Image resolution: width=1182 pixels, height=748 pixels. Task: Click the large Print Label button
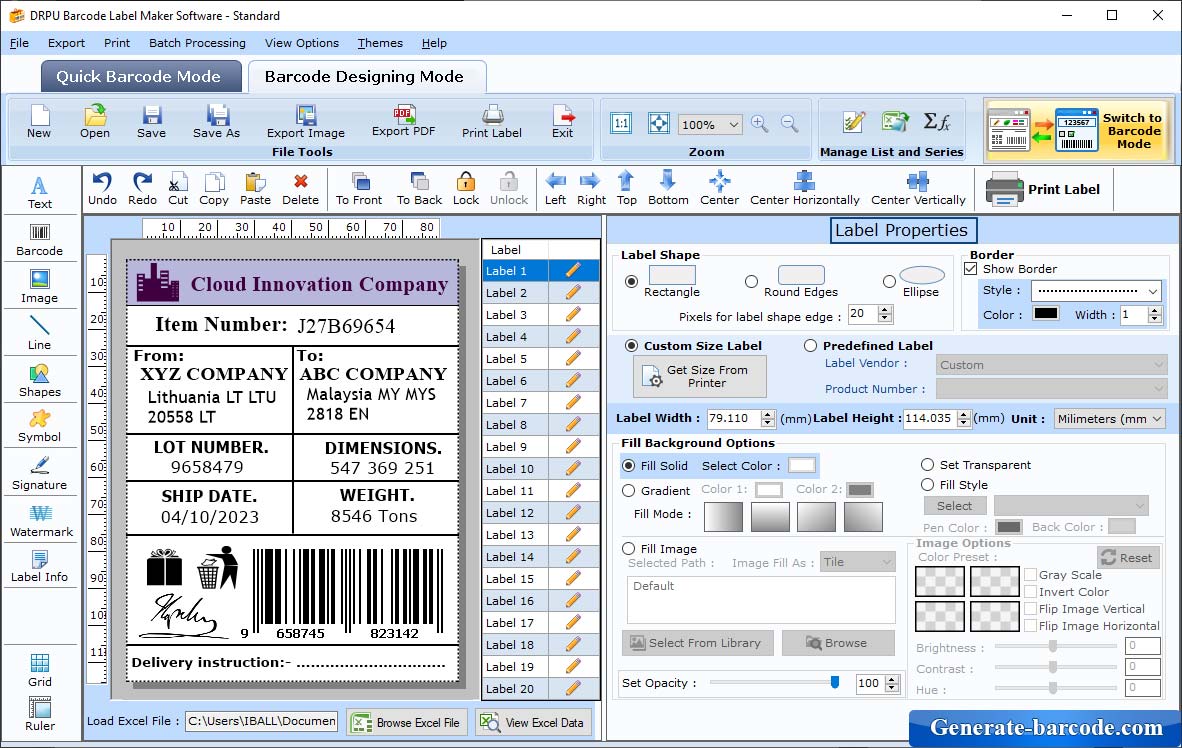(1043, 189)
